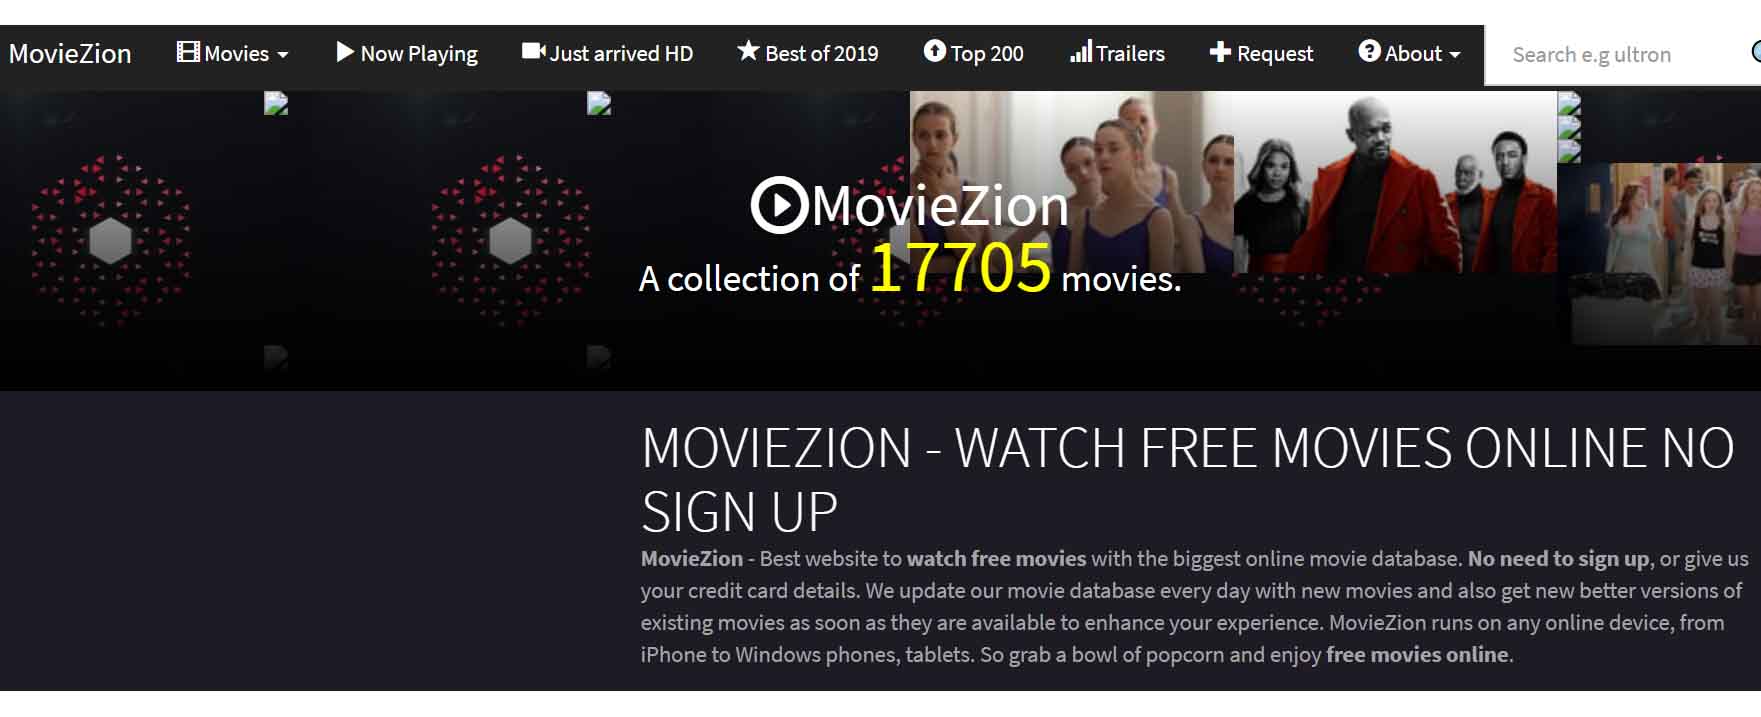This screenshot has height=717, width=1761.
Task: Open the Trailers menu item
Action: tap(1117, 53)
